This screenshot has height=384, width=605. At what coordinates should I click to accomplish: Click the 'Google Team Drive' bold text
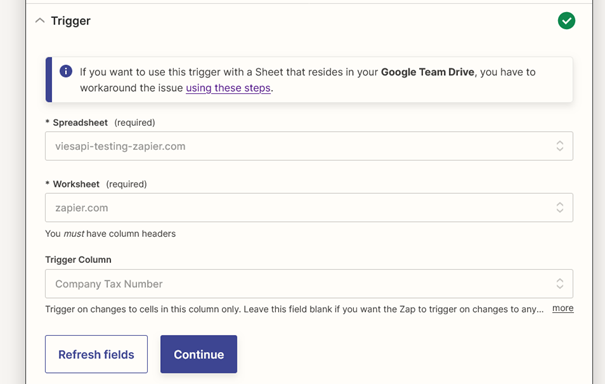click(x=428, y=72)
